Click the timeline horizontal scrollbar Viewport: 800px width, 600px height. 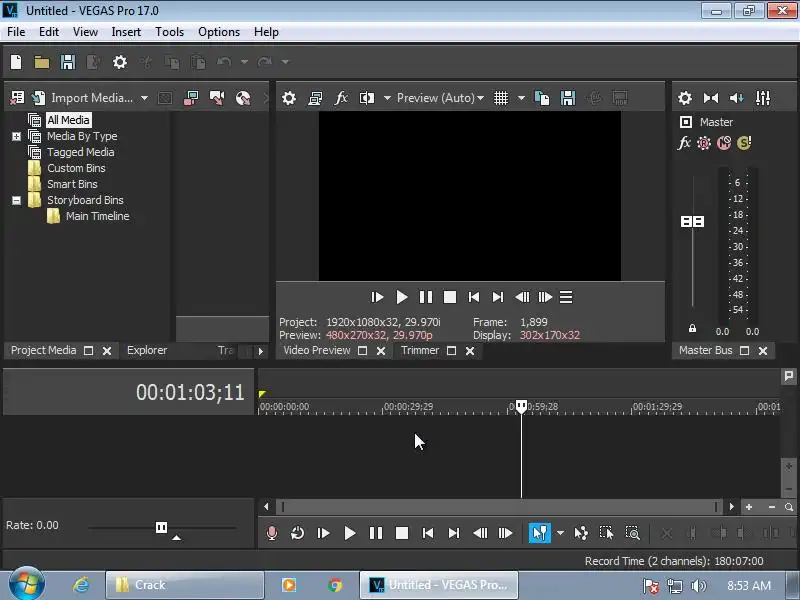tap(499, 507)
